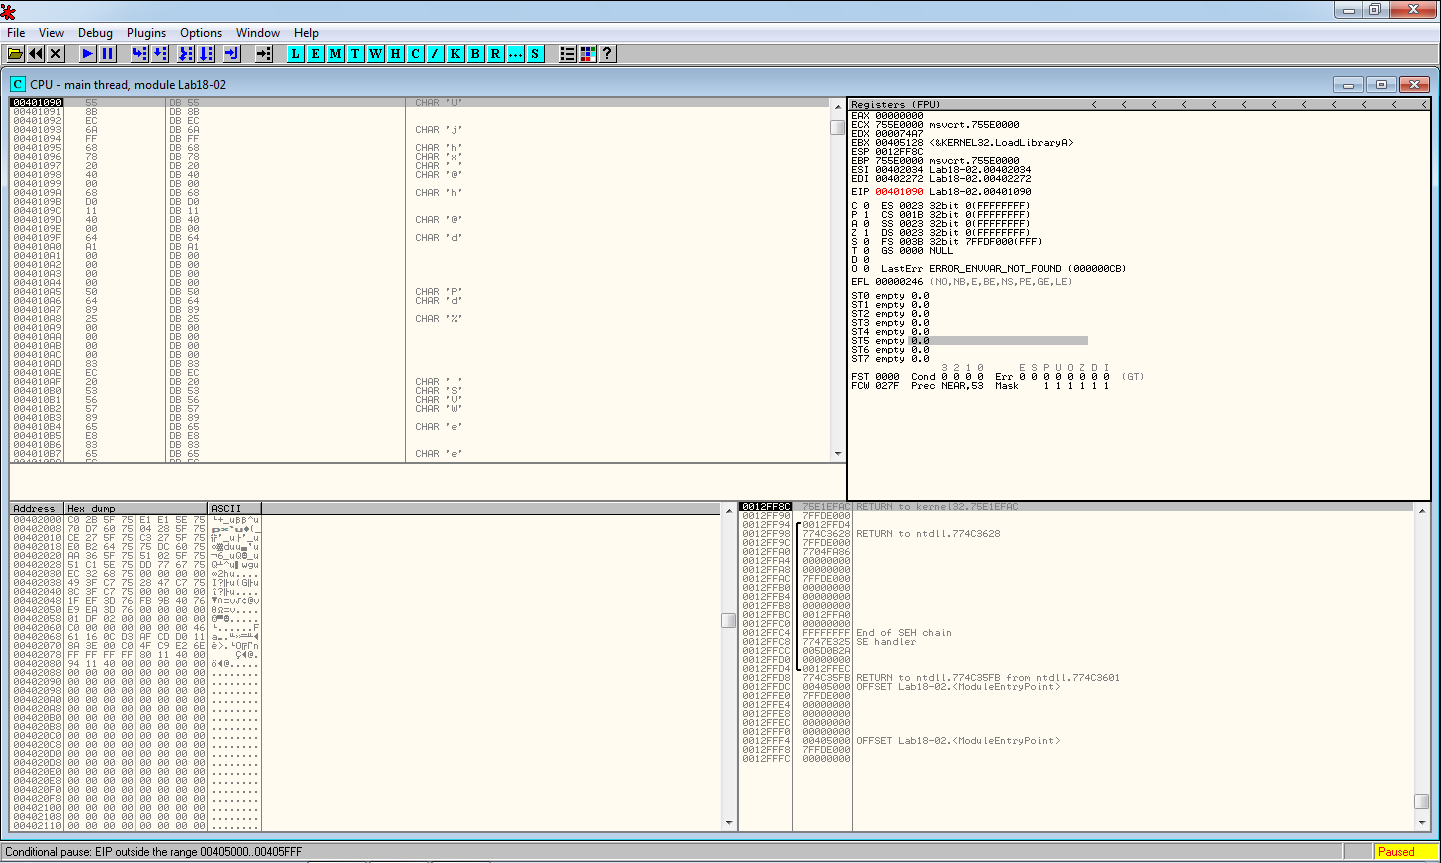Select the EAX 00000000 register line
The height and width of the screenshot is (863, 1441).
(x=887, y=116)
